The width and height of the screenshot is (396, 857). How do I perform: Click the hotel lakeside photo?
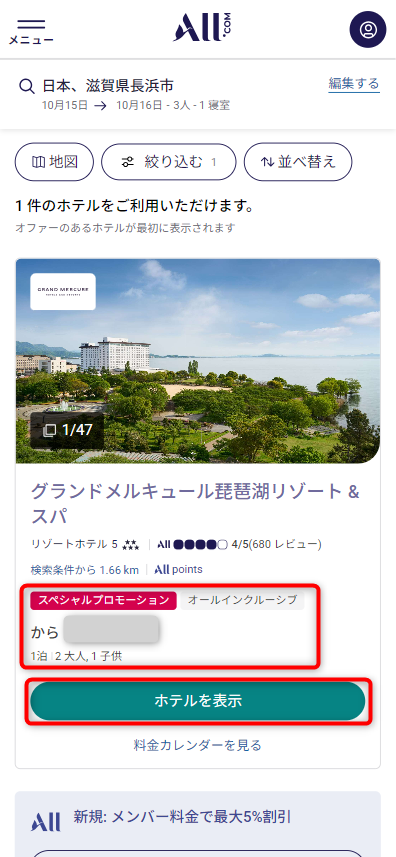click(x=198, y=361)
